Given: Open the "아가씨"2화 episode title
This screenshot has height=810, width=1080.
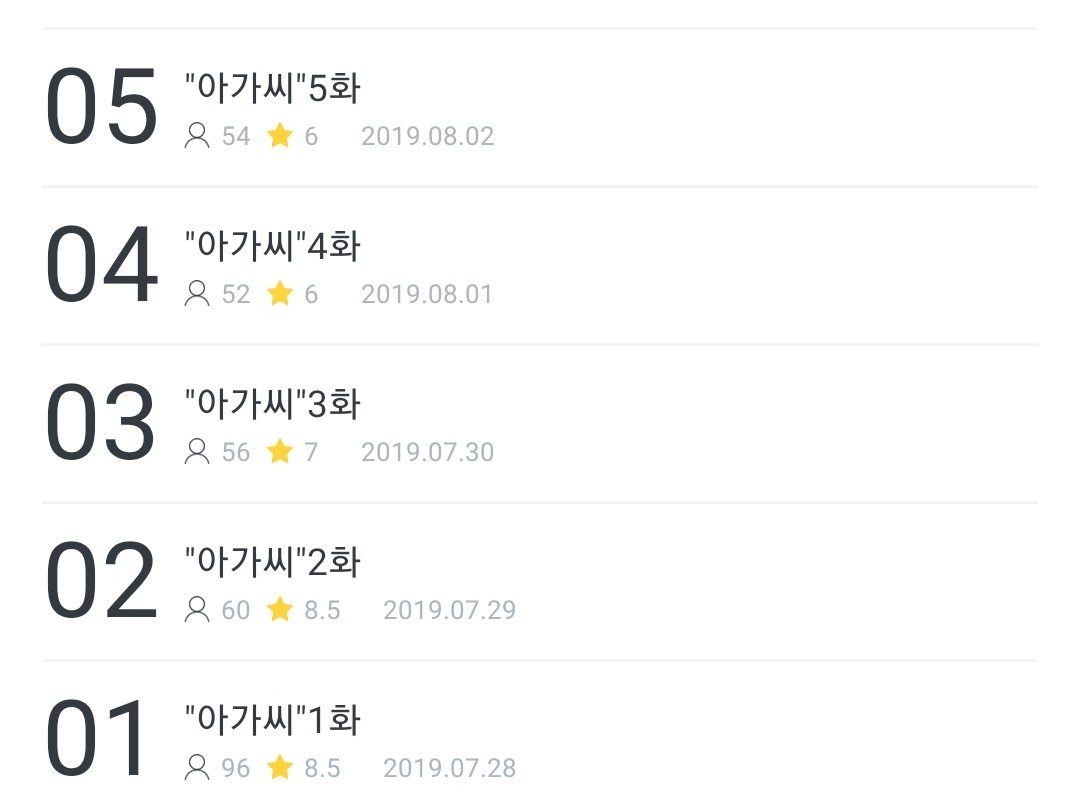Looking at the screenshot, I should [x=272, y=562].
